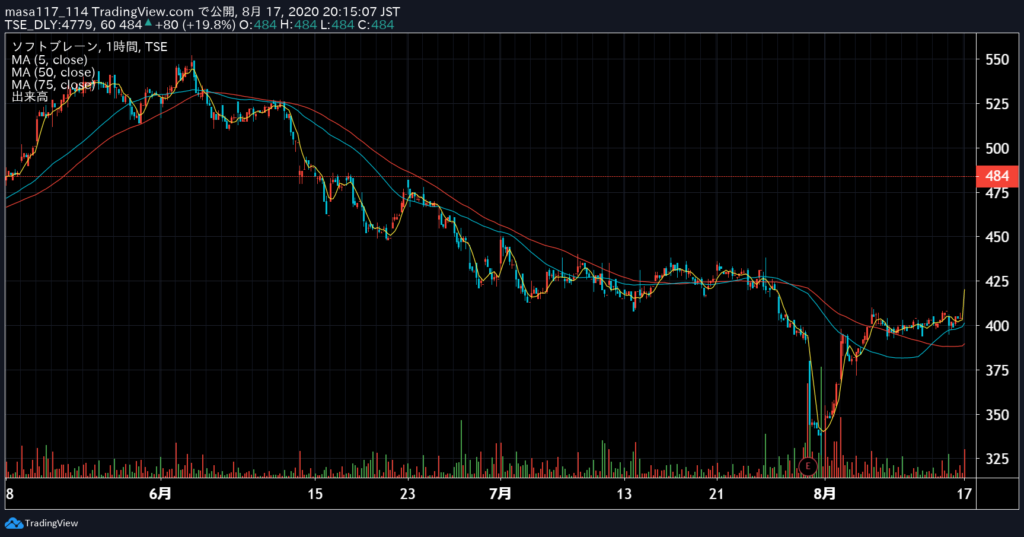
Task: Click the 出来高 volume indicator label
Action: point(29,97)
